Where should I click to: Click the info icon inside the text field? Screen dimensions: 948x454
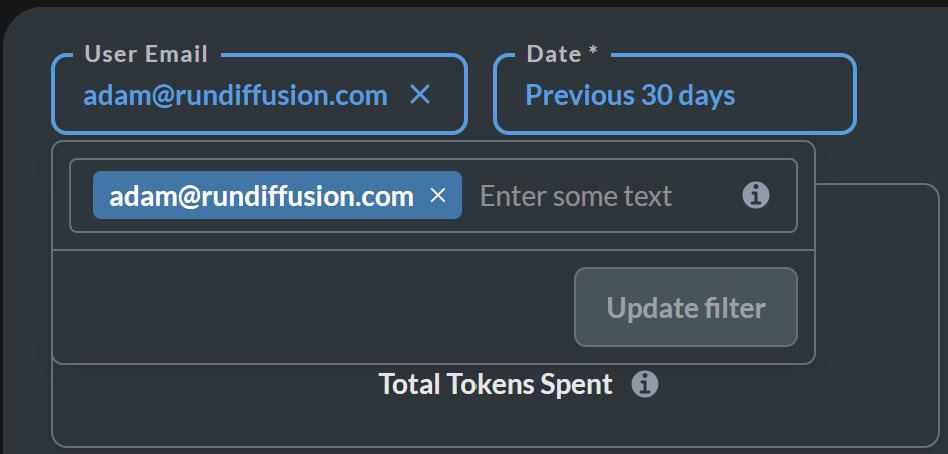755,195
